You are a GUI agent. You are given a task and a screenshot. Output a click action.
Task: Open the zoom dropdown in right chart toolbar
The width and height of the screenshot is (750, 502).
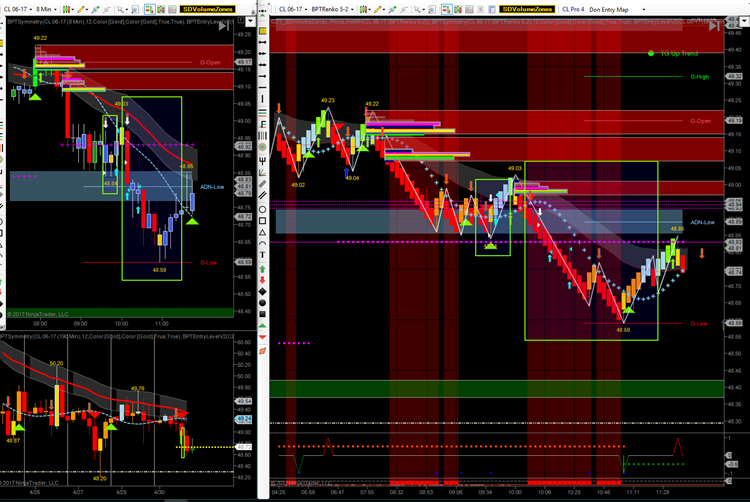click(419, 9)
